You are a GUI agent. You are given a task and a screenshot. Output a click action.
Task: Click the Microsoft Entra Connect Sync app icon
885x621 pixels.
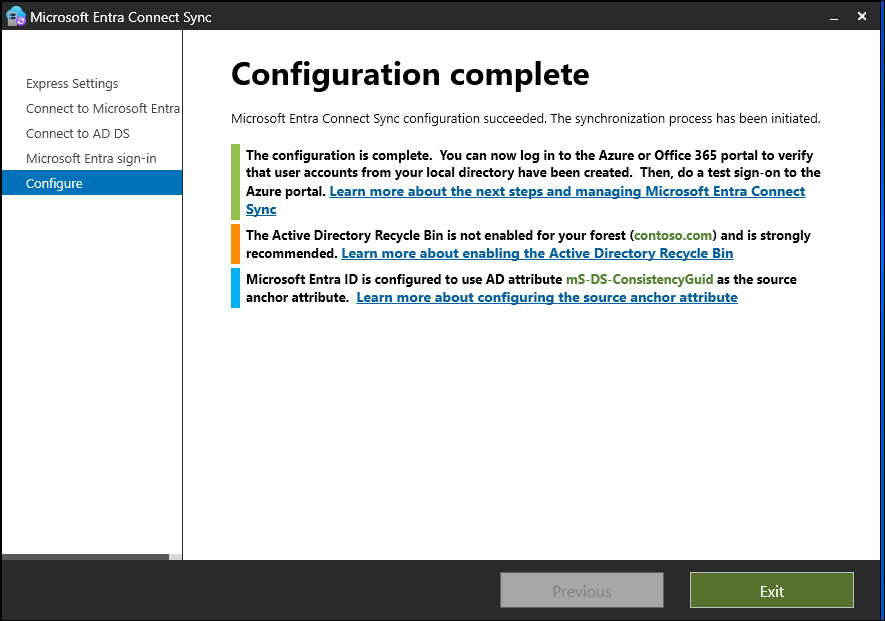coord(15,16)
